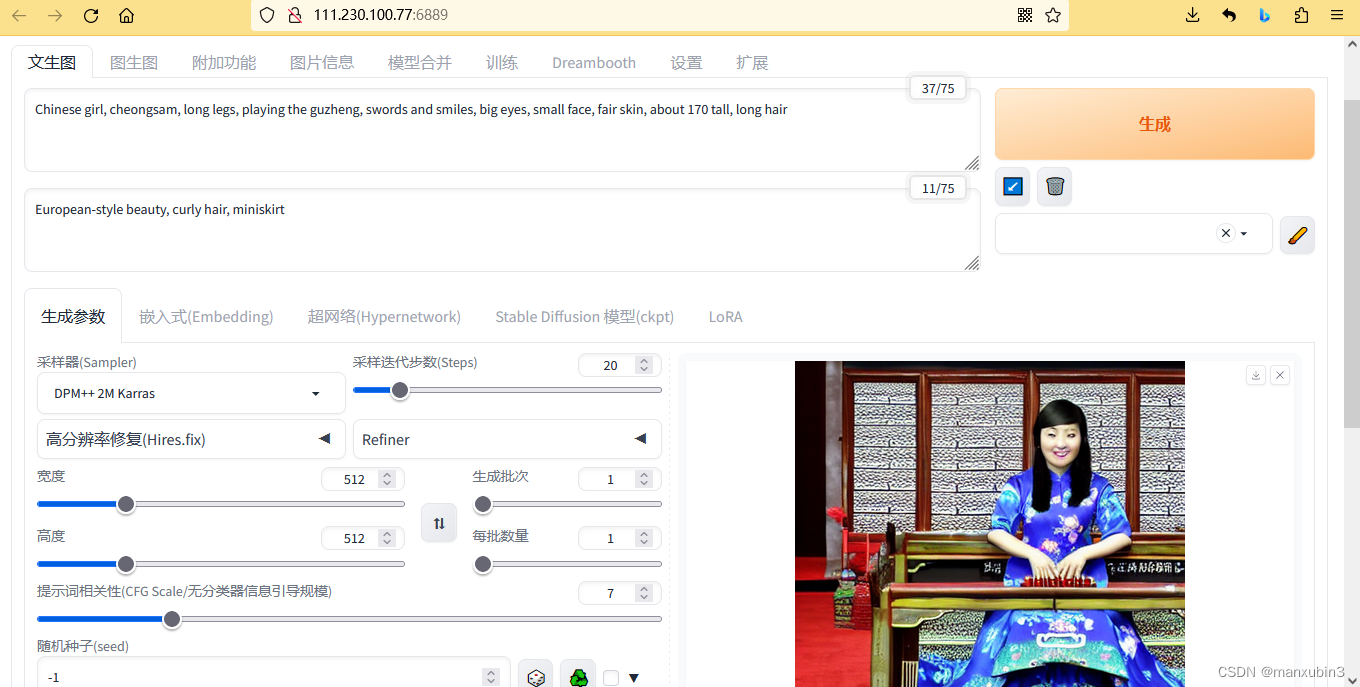The image size is (1360, 687).
Task: Select the 嵌入式(Embedding) sub-tab
Action: click(206, 316)
